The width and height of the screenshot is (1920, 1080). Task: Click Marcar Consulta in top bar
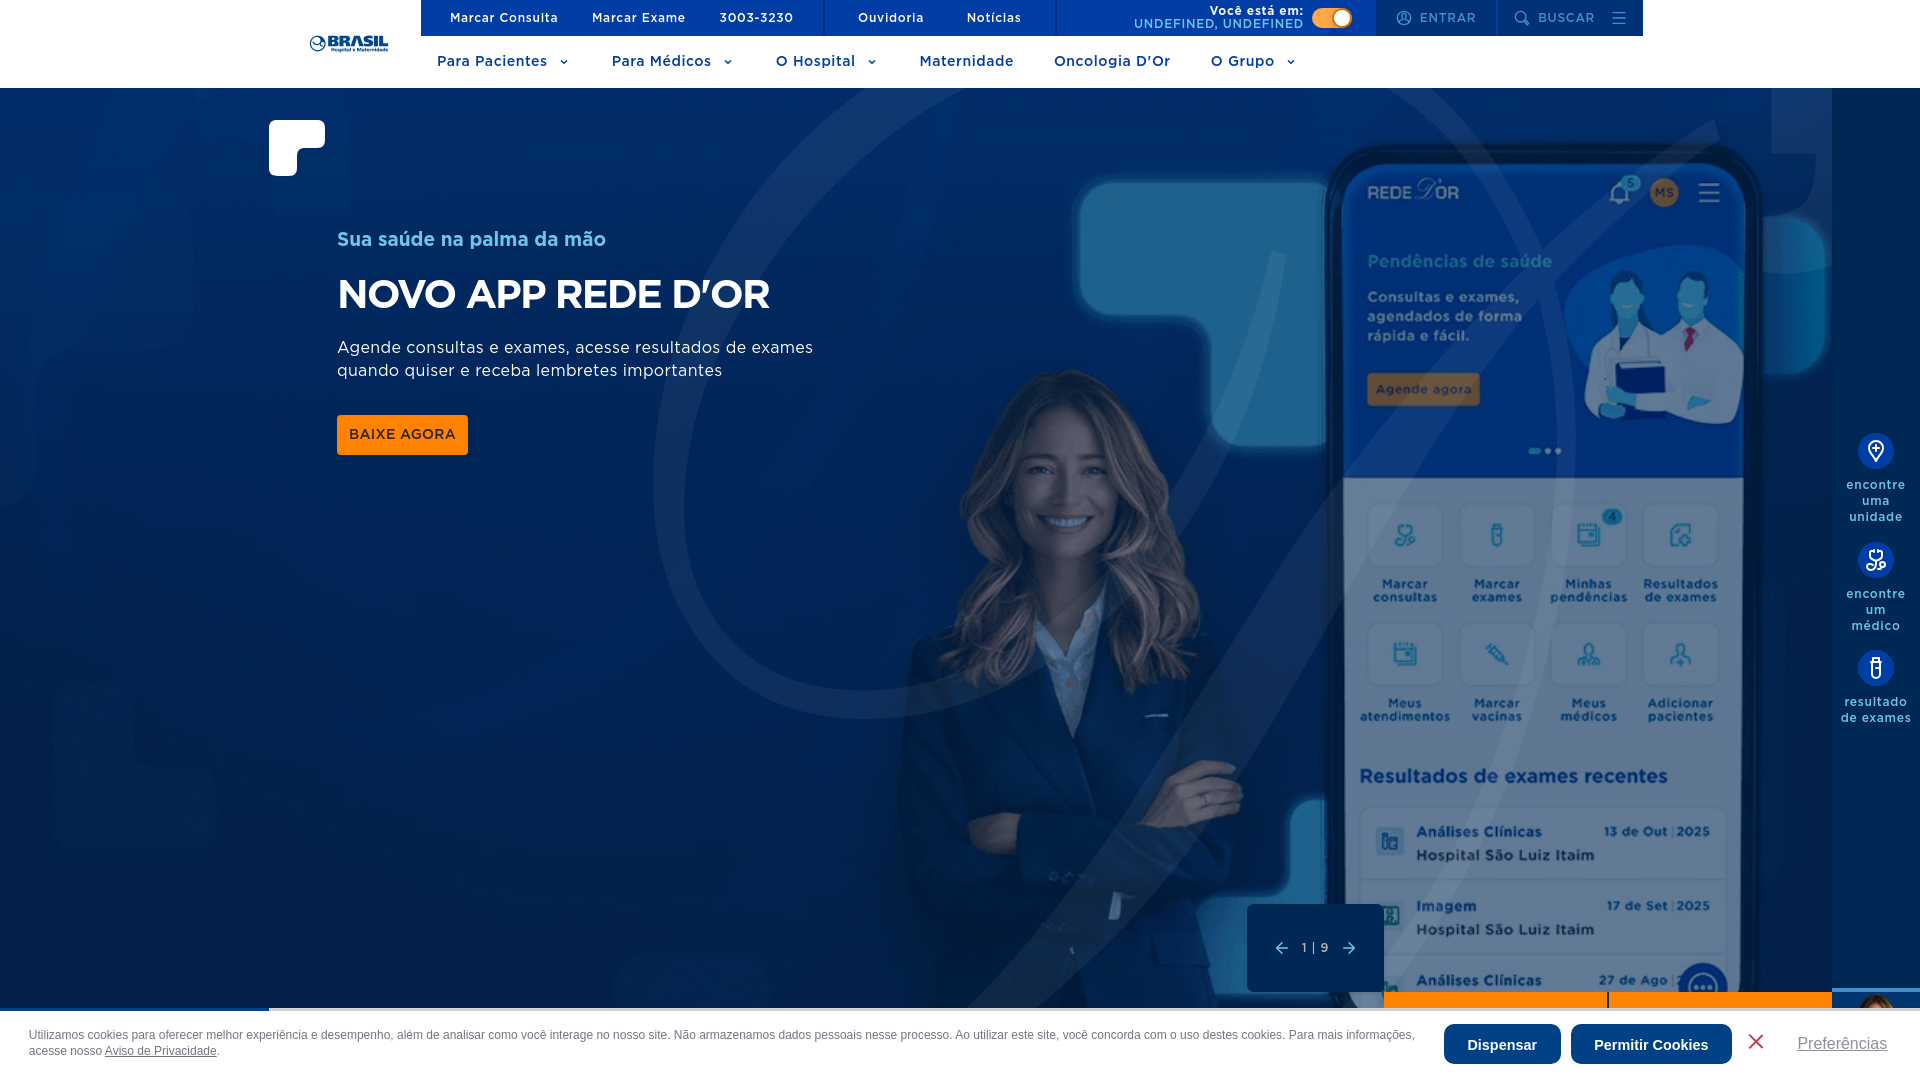[x=504, y=18]
